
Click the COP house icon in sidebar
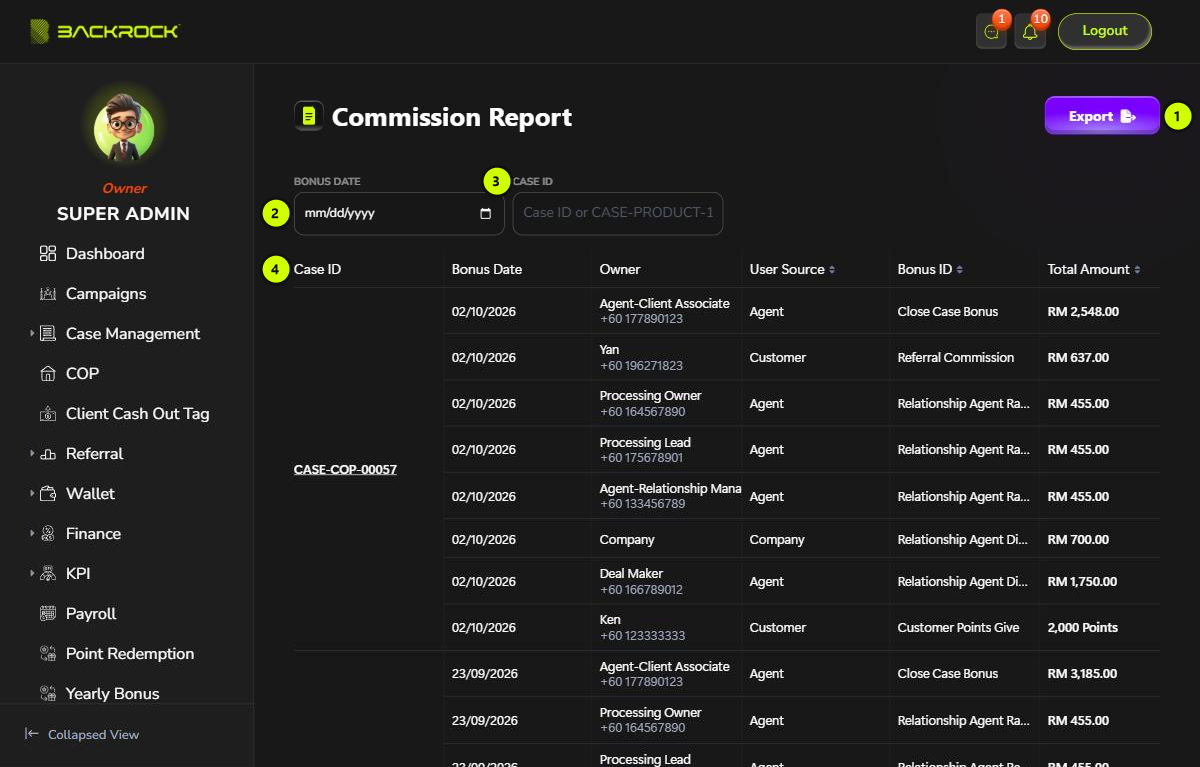(x=48, y=374)
